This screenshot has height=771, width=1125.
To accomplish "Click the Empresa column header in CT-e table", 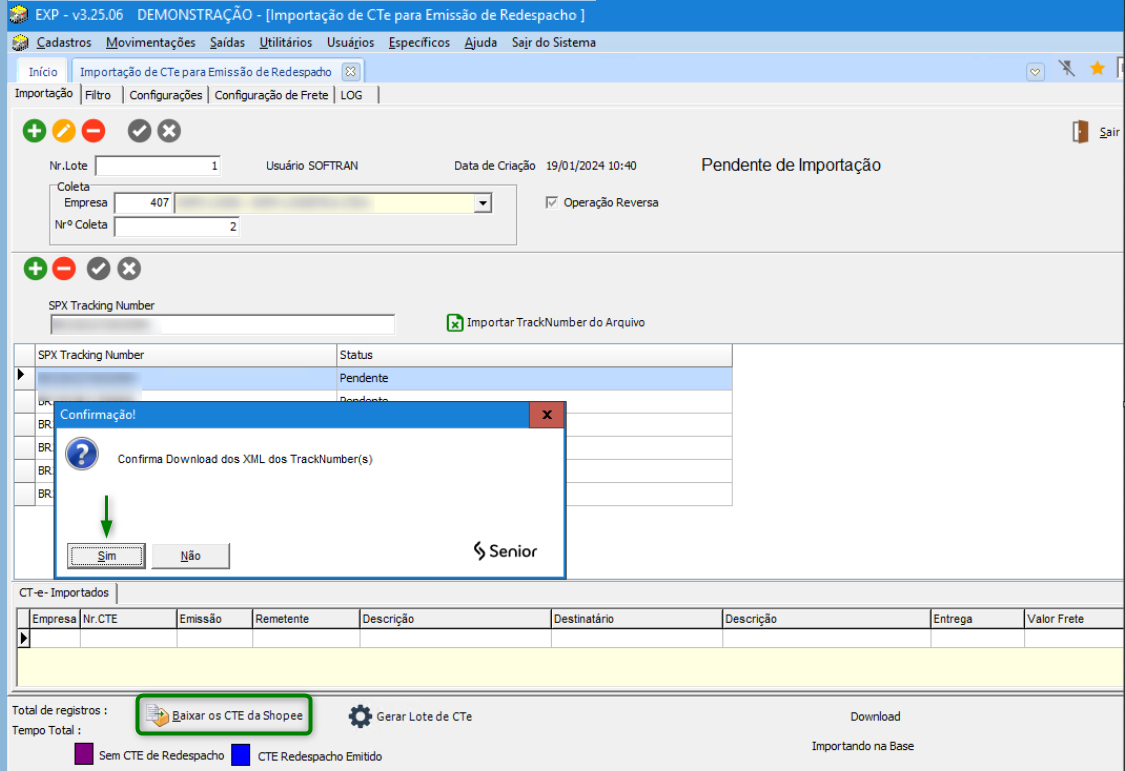I will pyautogui.click(x=55, y=619).
